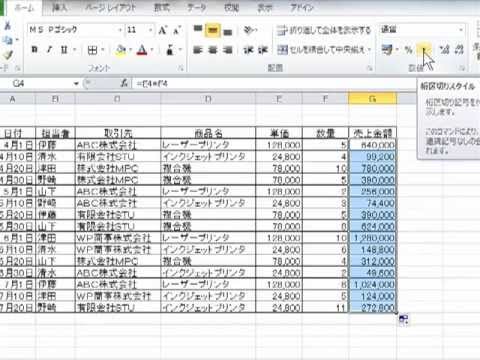This screenshot has height=360, width=480.
Task: Click the decrease decimal icon
Action: point(460,50)
